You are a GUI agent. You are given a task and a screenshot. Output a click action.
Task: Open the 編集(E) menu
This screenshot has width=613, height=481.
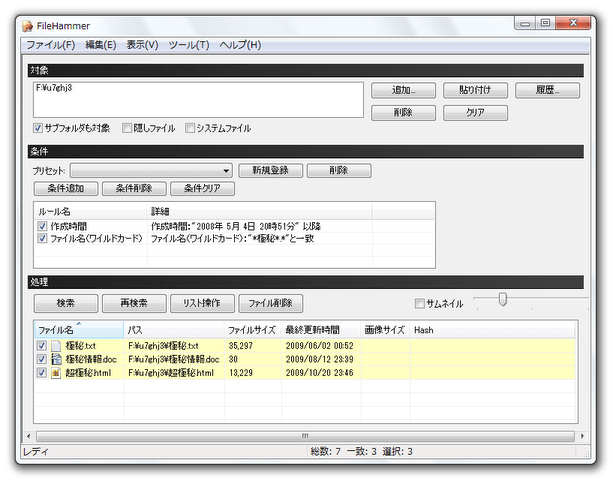click(x=100, y=45)
